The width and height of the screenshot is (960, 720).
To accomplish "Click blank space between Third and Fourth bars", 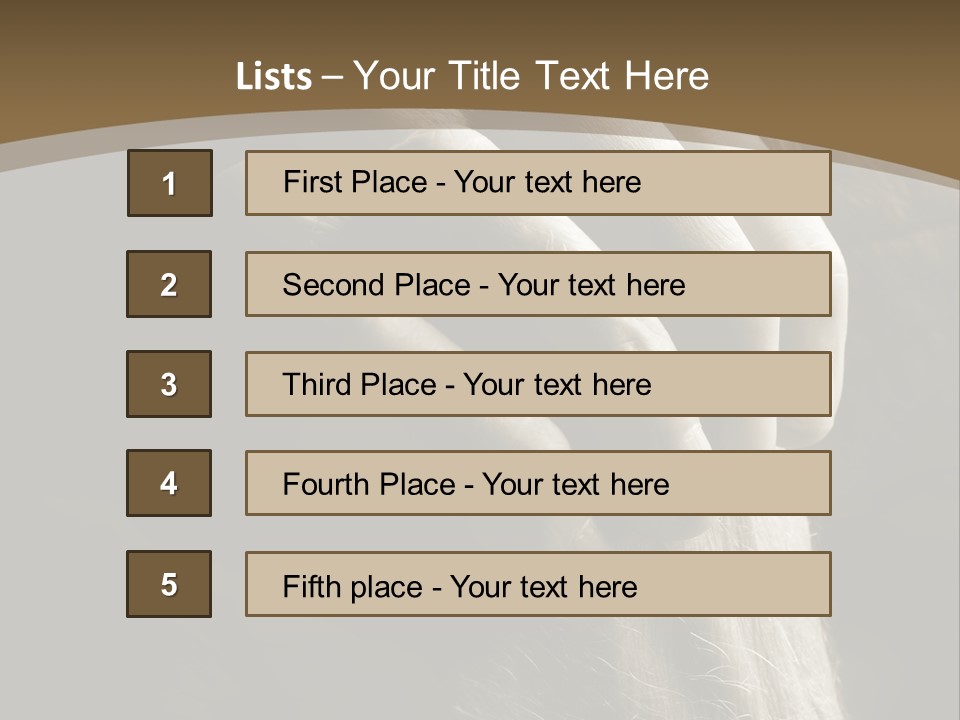I will point(538,434).
